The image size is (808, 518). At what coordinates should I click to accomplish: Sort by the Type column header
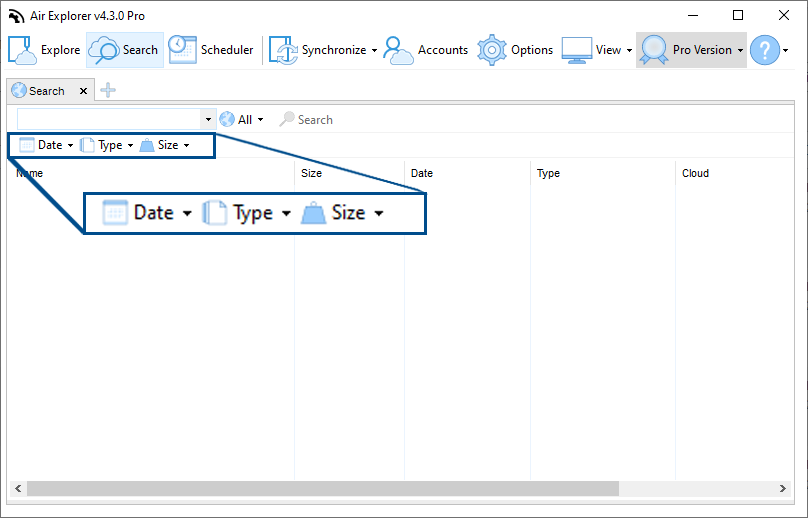[x=603, y=173]
